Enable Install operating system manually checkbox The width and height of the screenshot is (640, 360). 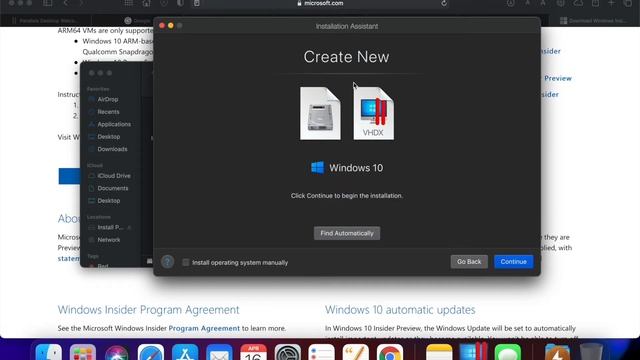(x=186, y=262)
